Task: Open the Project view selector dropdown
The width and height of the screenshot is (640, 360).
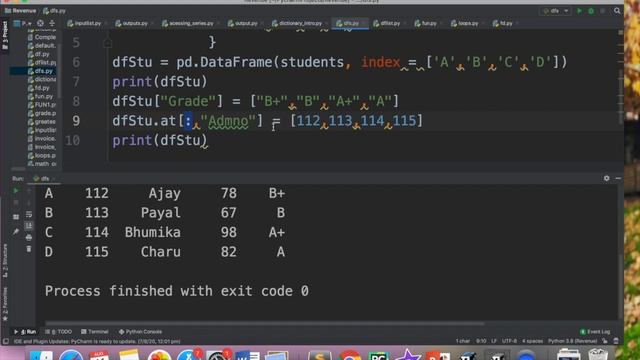Action: tap(23, 23)
